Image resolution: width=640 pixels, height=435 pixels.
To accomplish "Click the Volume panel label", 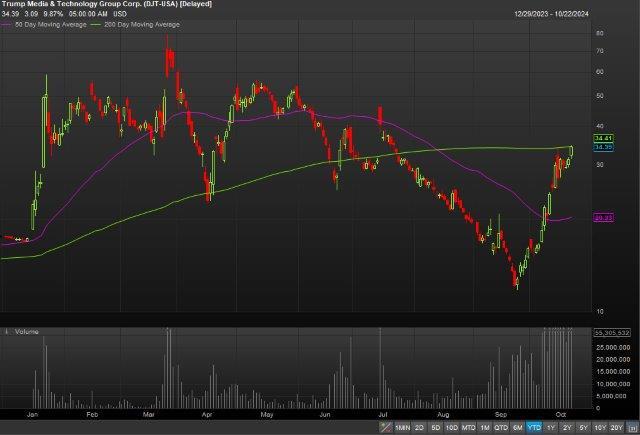I will pyautogui.click(x=27, y=332).
